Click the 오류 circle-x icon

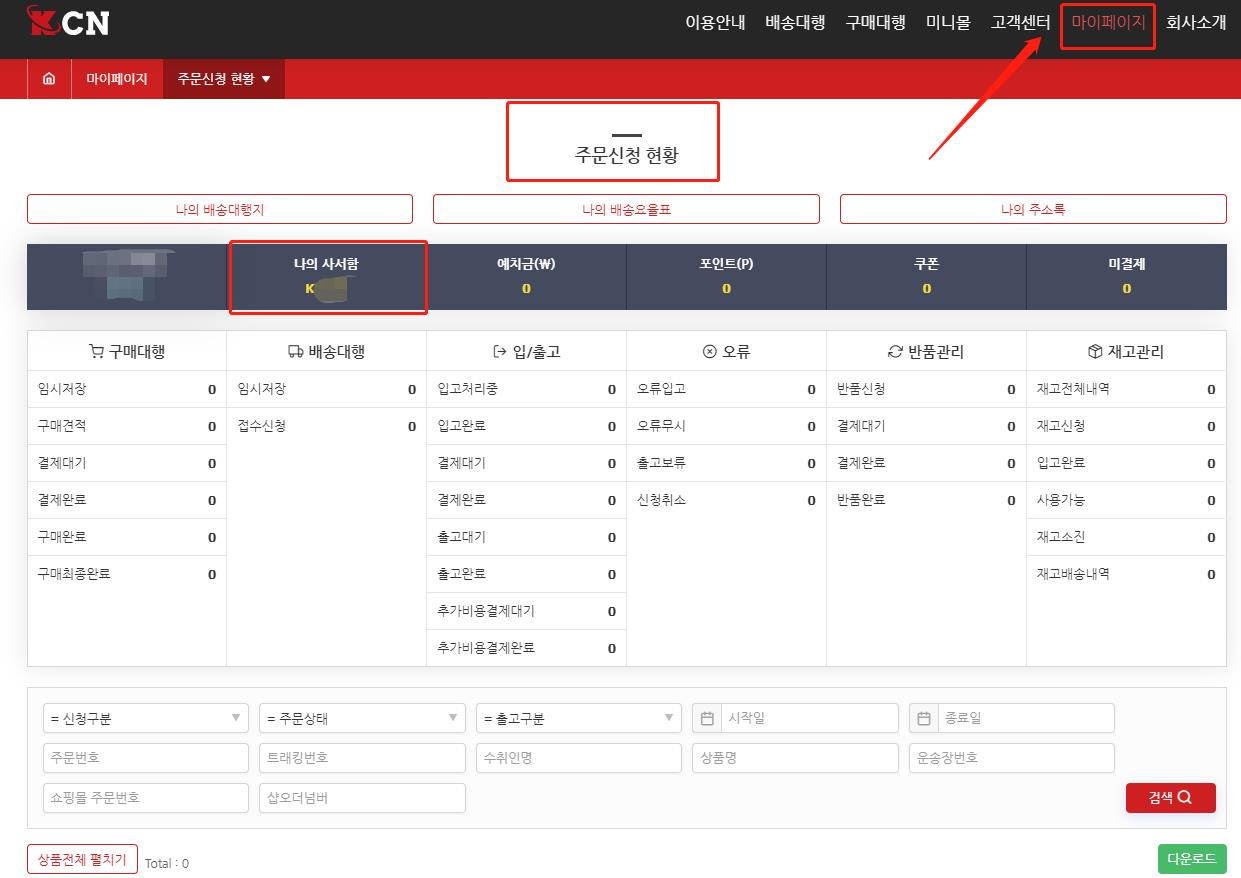pos(710,352)
